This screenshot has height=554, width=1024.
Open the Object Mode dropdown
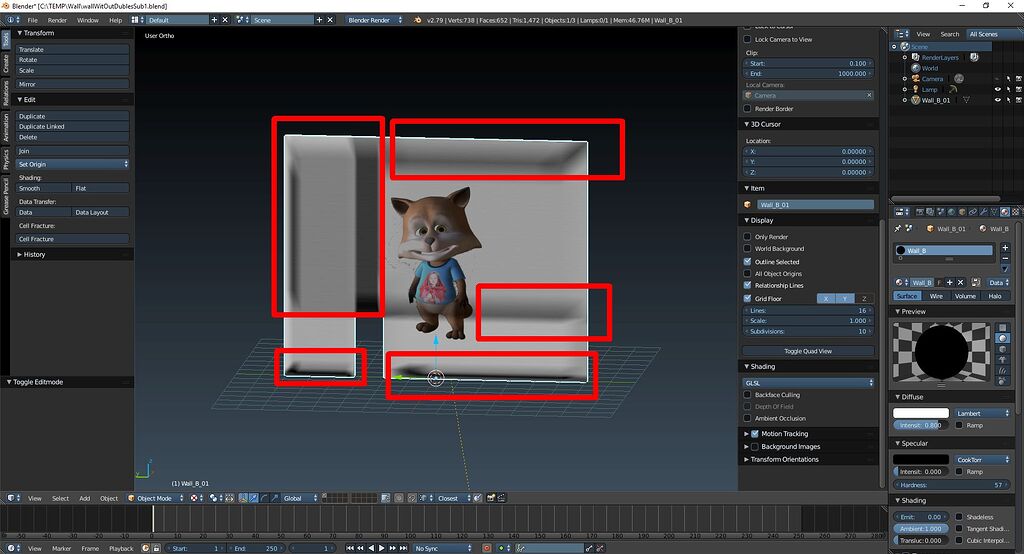(155, 498)
